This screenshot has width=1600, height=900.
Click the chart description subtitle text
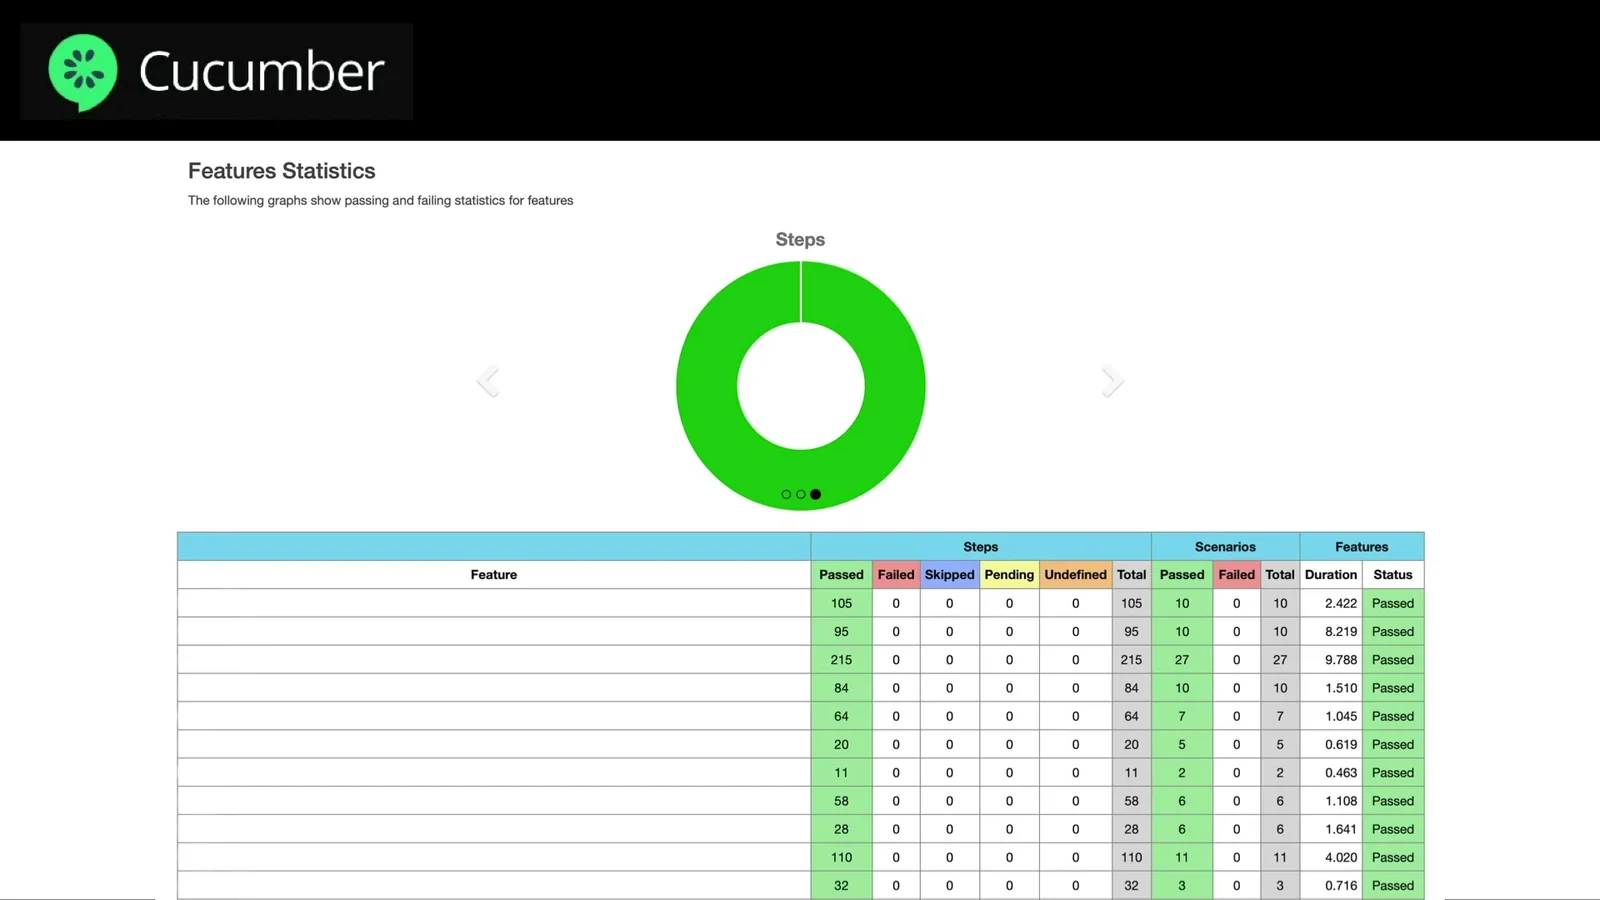381,201
